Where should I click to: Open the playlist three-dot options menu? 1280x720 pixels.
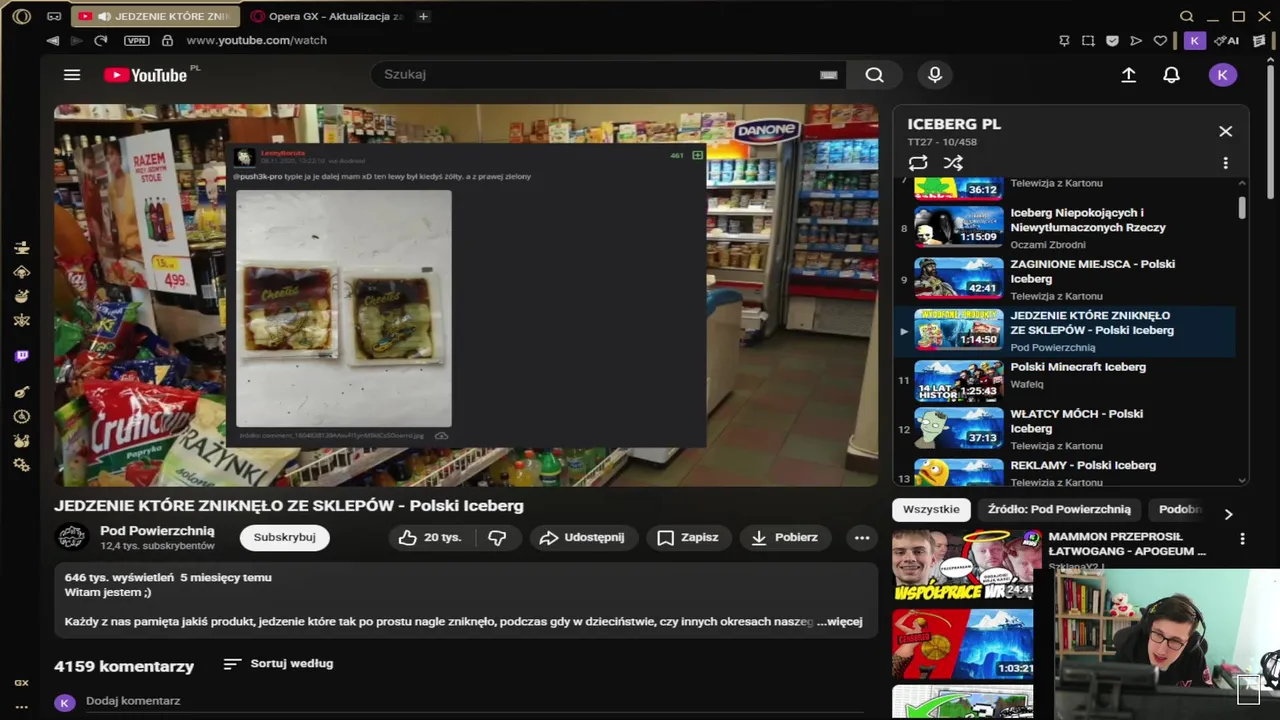click(x=1225, y=163)
